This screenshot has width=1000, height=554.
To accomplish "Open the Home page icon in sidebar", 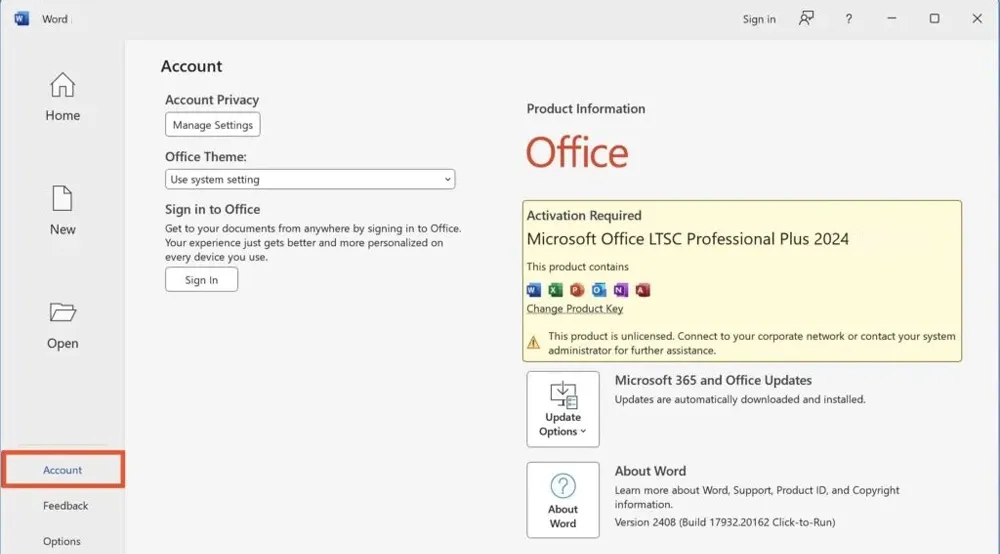I will [x=62, y=85].
